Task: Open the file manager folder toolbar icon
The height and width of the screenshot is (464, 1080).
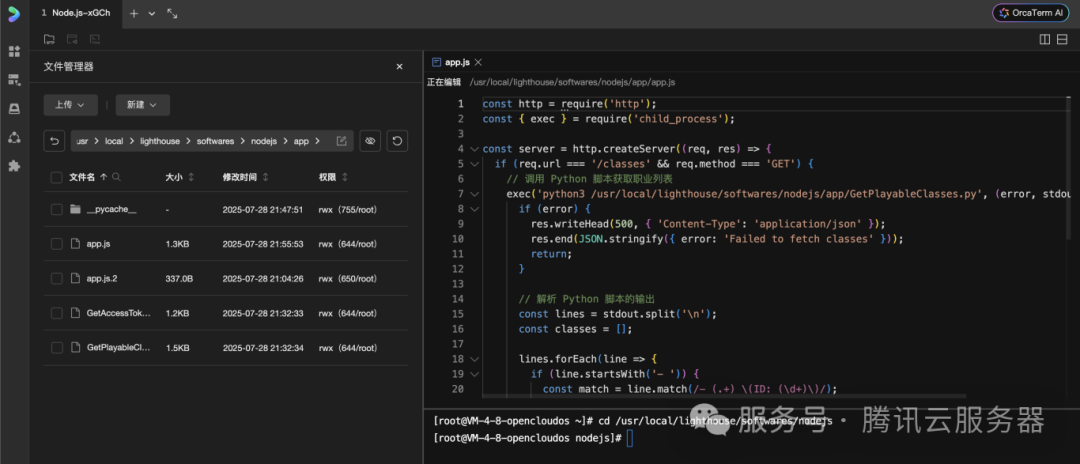Action: [50, 39]
